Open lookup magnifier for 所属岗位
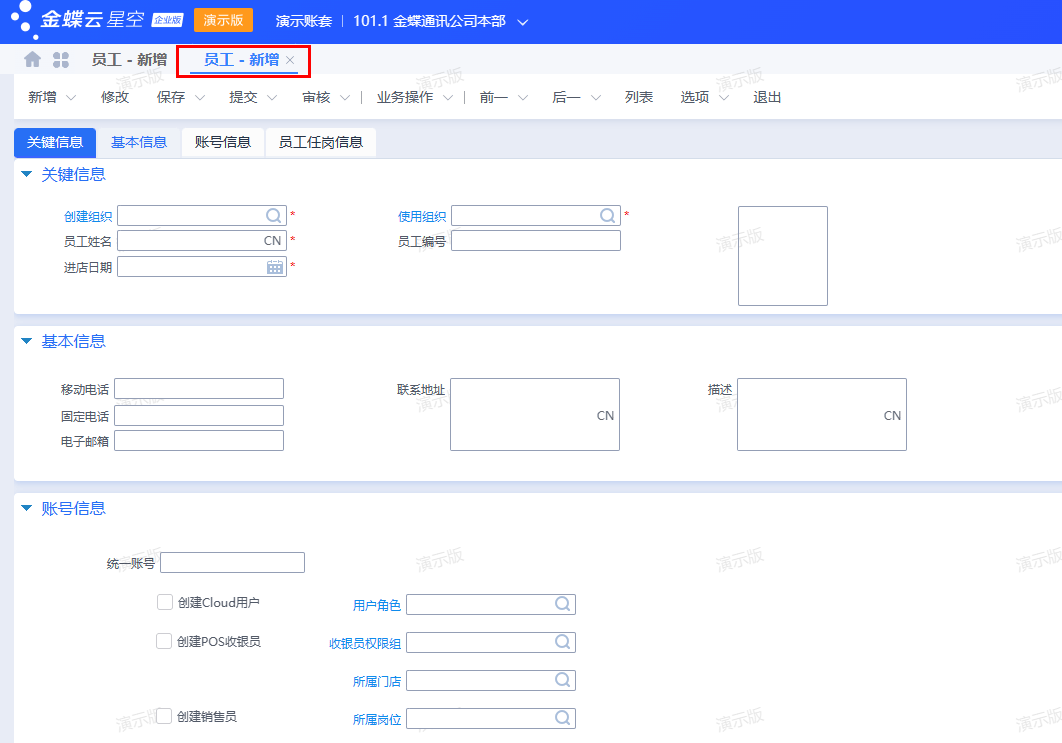Screen dimensions: 1062x743 [x=563, y=718]
